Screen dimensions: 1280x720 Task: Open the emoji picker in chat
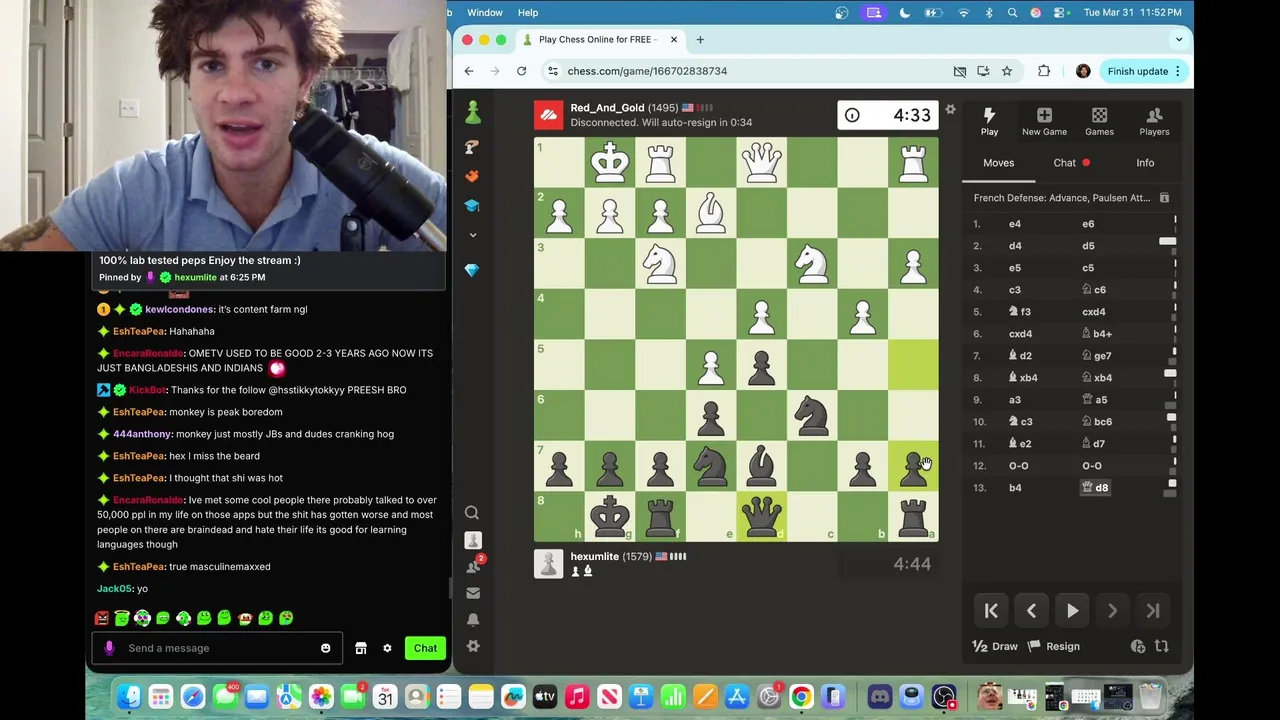click(x=325, y=648)
